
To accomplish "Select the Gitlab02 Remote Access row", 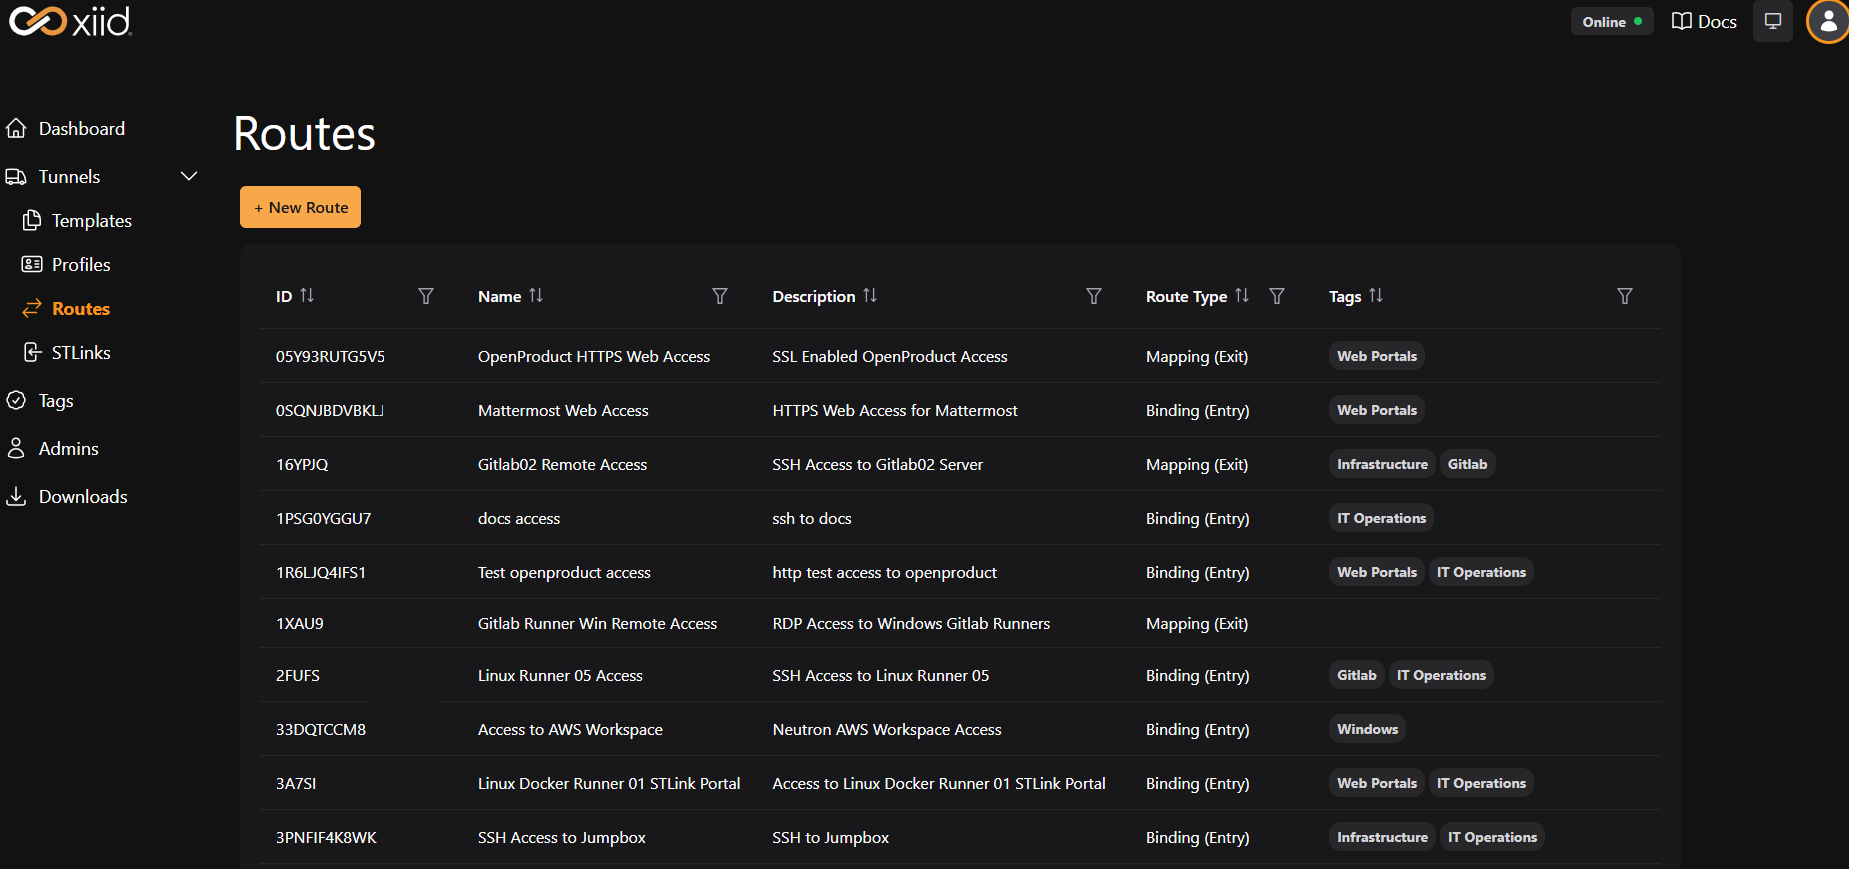I will click(562, 464).
